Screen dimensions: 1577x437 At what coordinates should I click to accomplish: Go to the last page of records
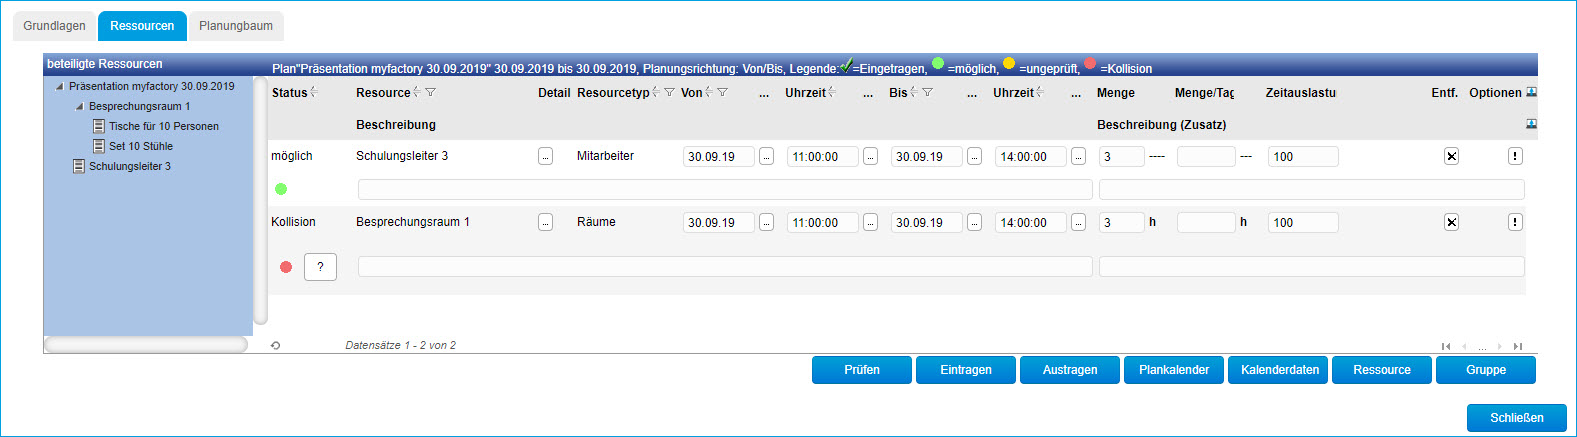pos(1518,346)
